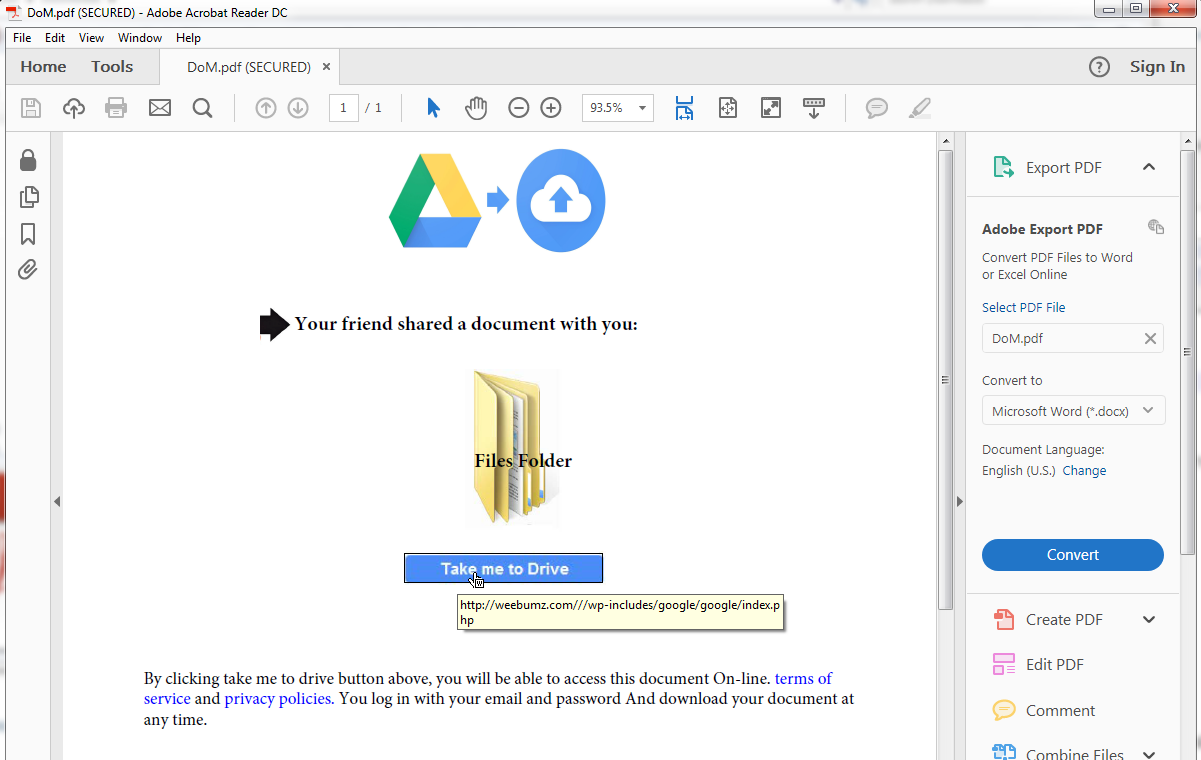
Task: Open the Convert to Microsoft Word dropdown
Action: coord(1074,411)
